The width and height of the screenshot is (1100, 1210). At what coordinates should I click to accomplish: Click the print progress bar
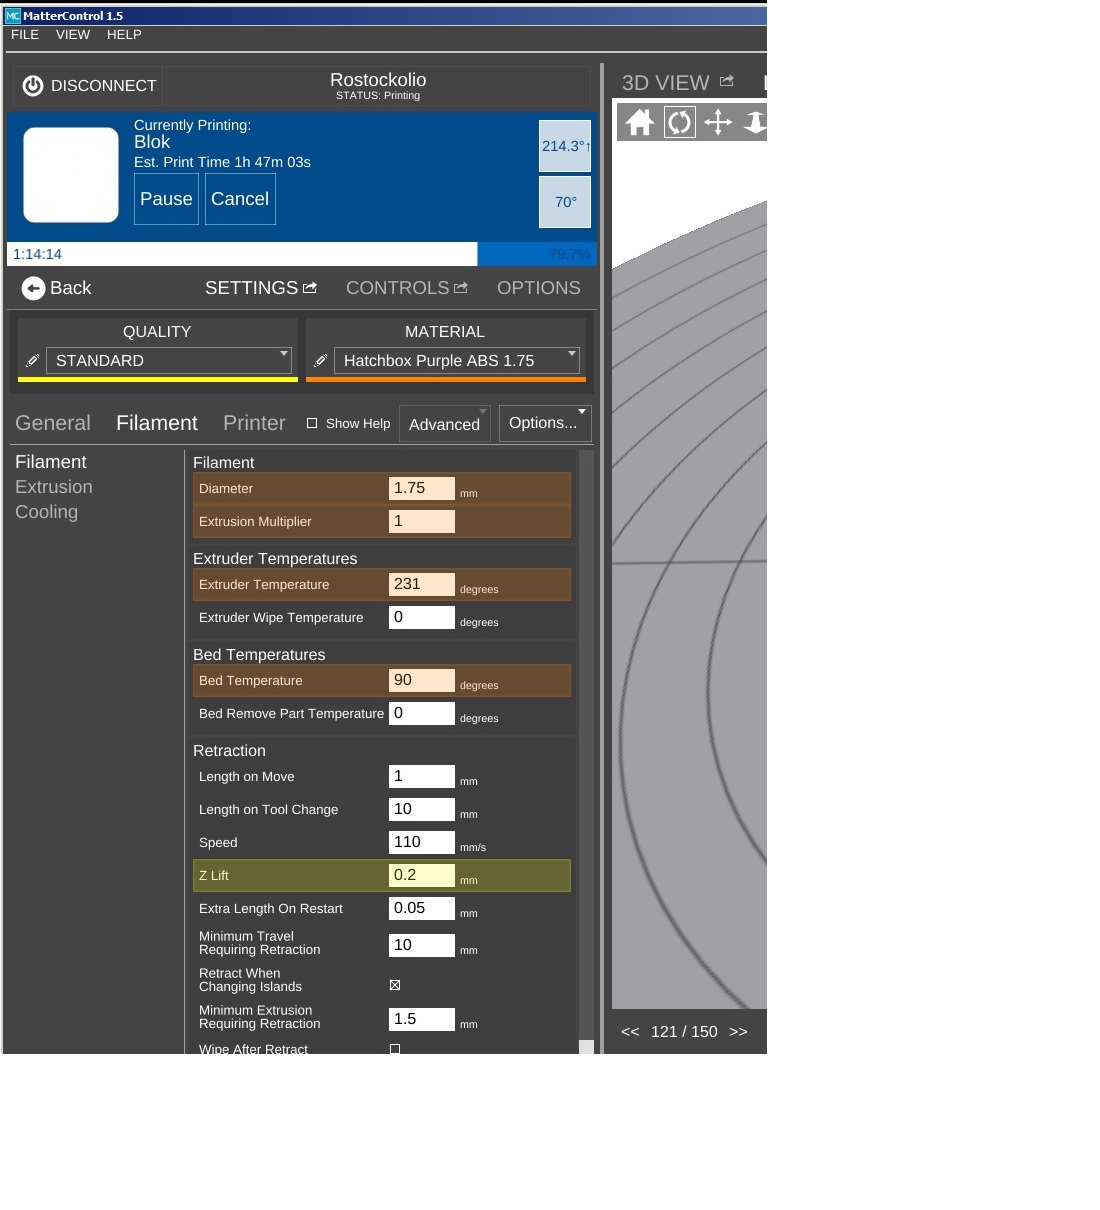point(300,254)
